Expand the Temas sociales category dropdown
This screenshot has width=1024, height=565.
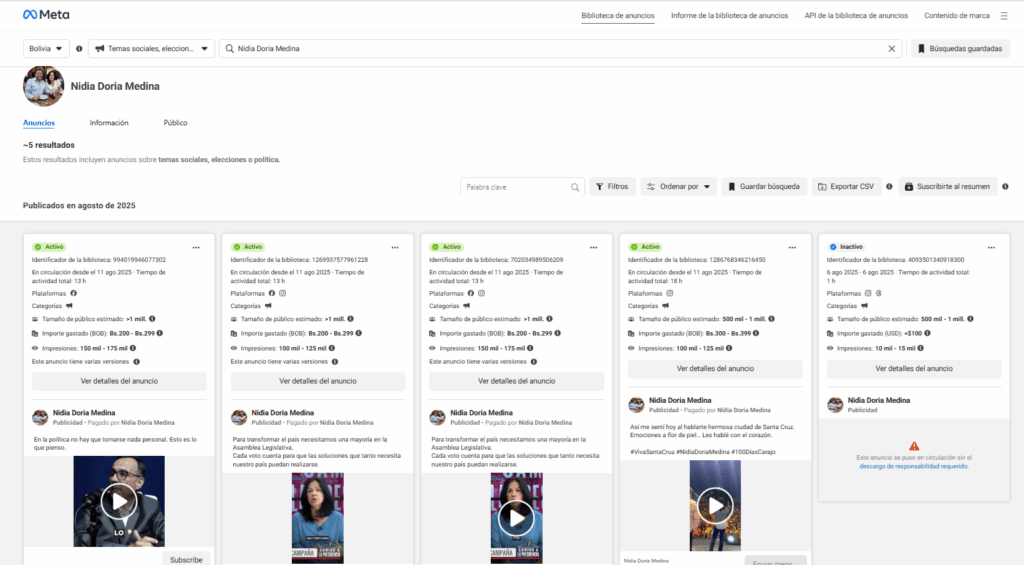pyautogui.click(x=151, y=48)
